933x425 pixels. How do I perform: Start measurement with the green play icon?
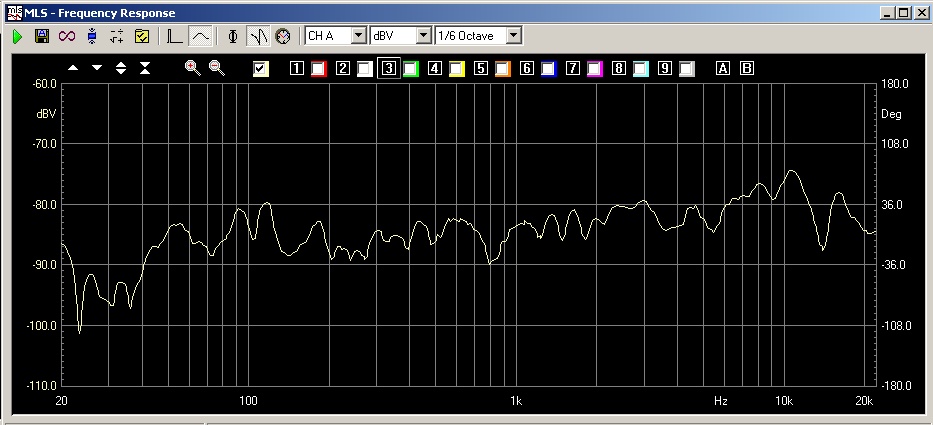(17, 36)
